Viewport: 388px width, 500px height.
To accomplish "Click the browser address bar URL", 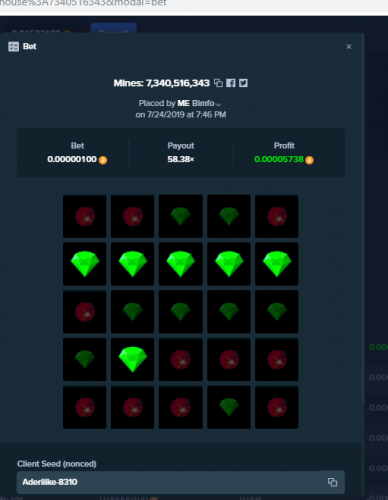I will click(83, 3).
